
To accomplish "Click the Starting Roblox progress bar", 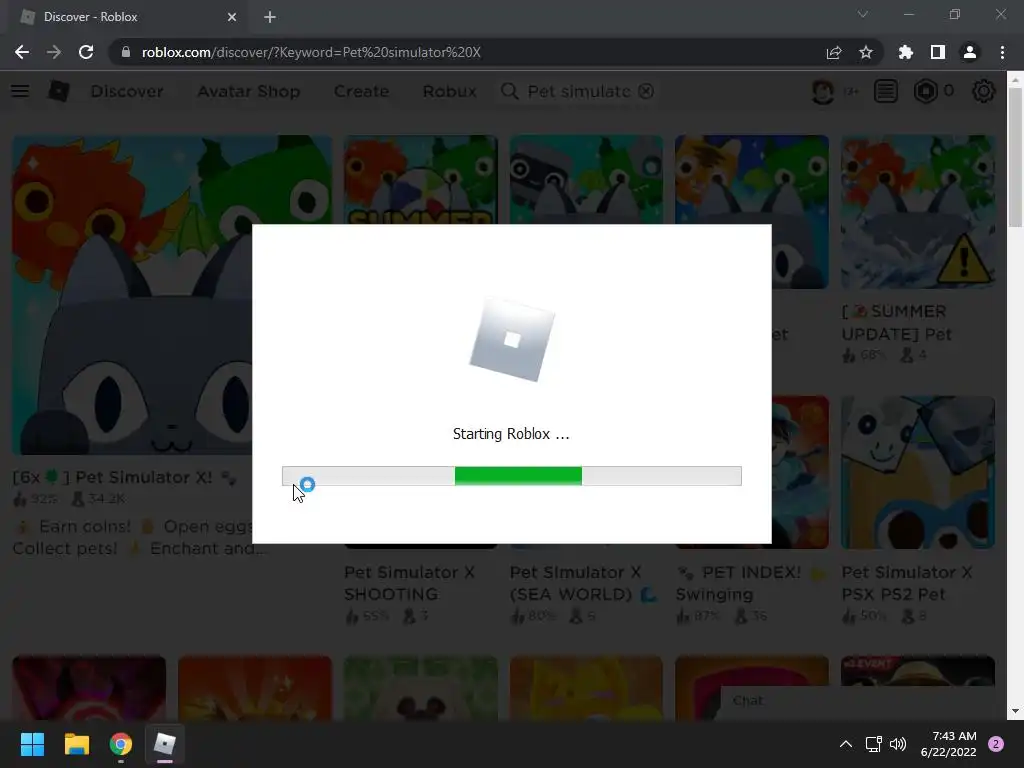I will coord(511,476).
